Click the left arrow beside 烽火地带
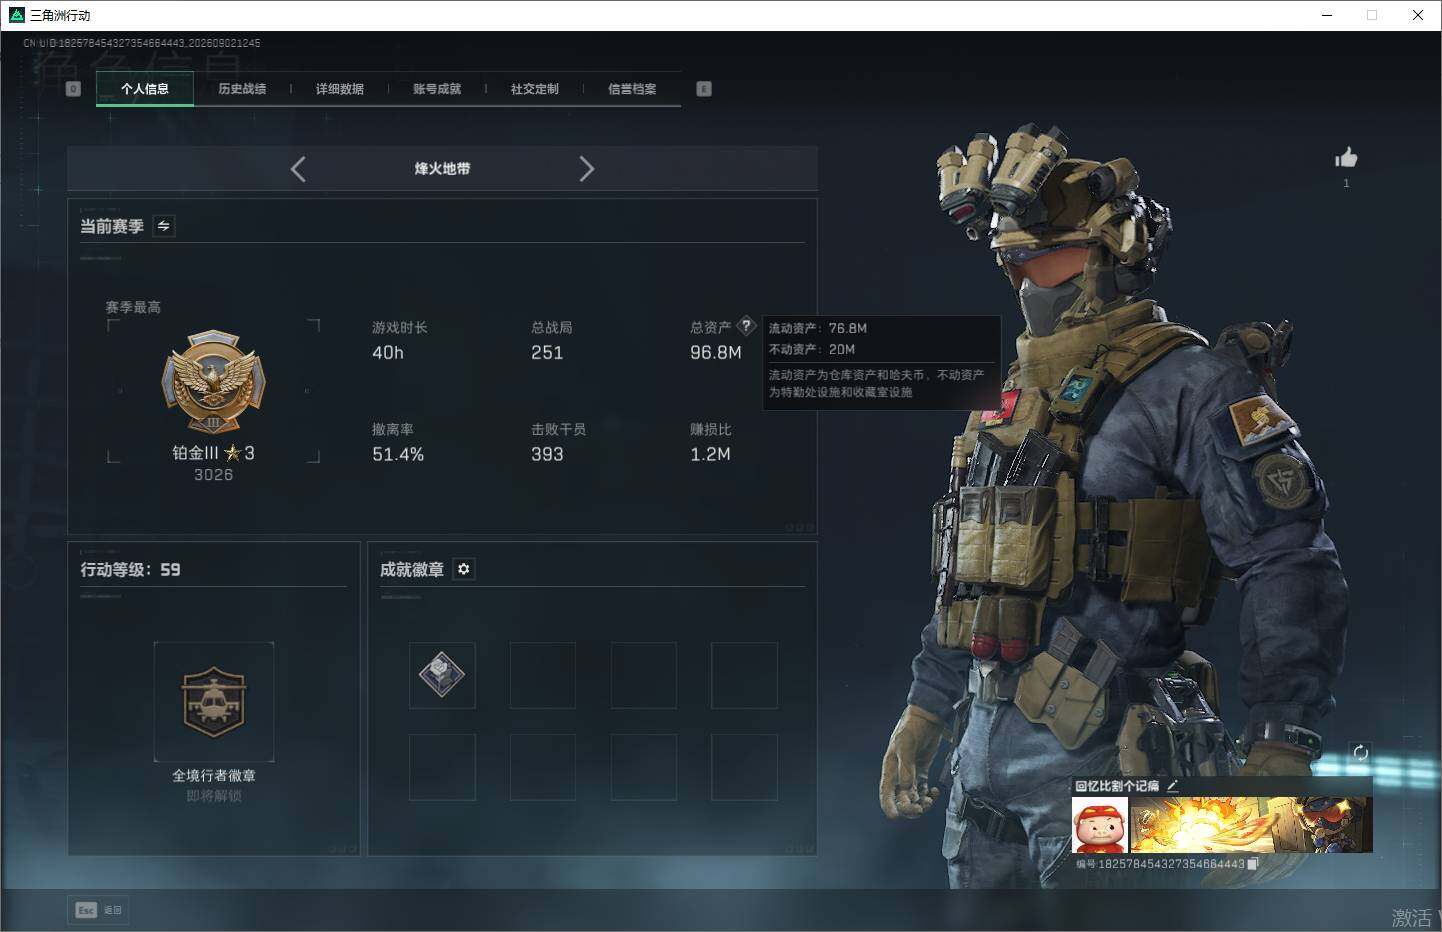 [298, 169]
